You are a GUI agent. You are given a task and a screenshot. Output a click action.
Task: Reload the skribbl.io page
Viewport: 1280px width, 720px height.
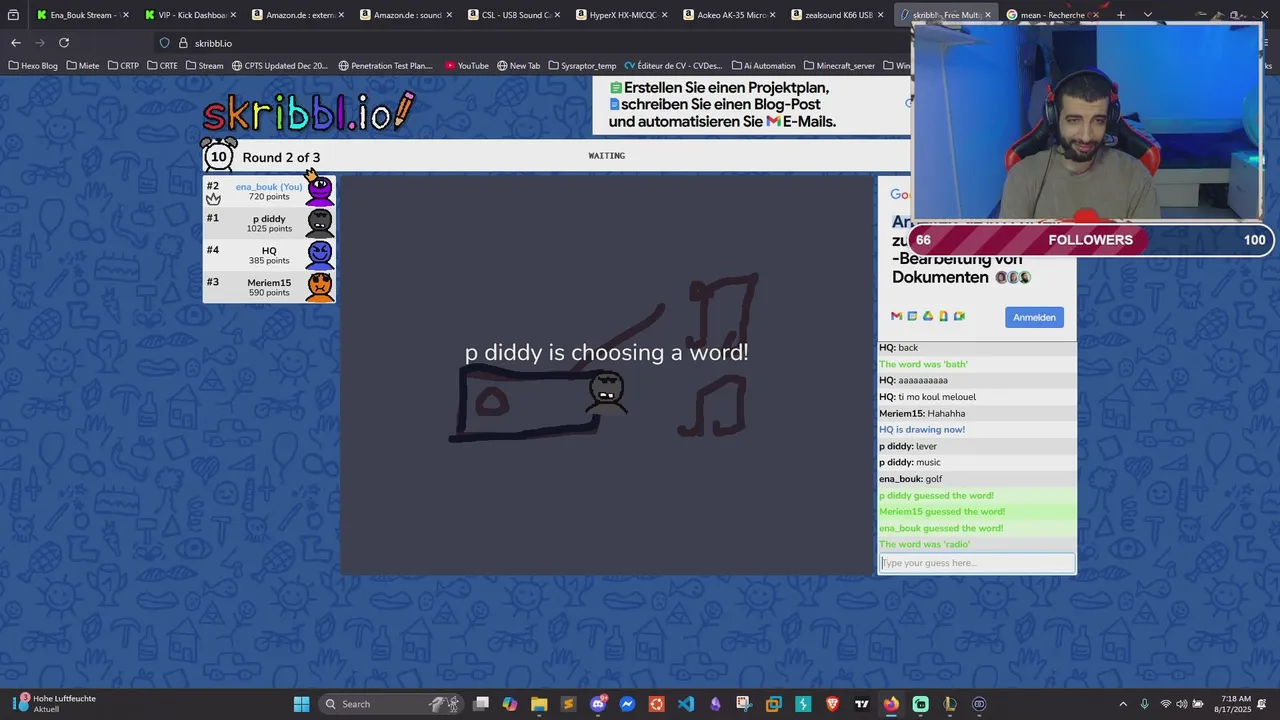[x=64, y=43]
